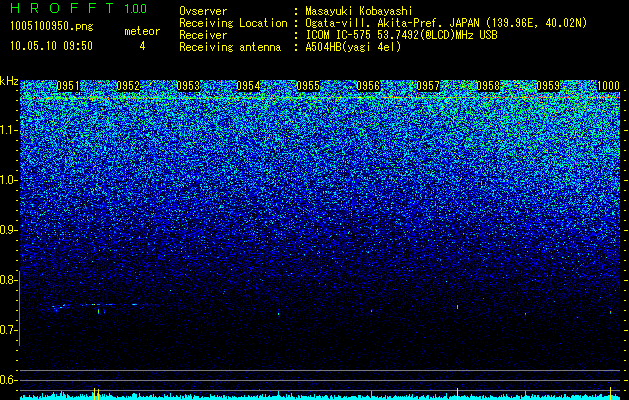This screenshot has height=400, width=629.
Task: Select the file name 1005100950.png
Action: [x=52, y=27]
